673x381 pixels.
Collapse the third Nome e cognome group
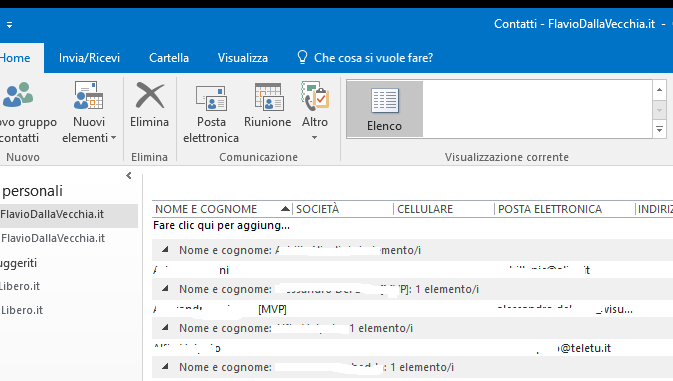pyautogui.click(x=165, y=327)
